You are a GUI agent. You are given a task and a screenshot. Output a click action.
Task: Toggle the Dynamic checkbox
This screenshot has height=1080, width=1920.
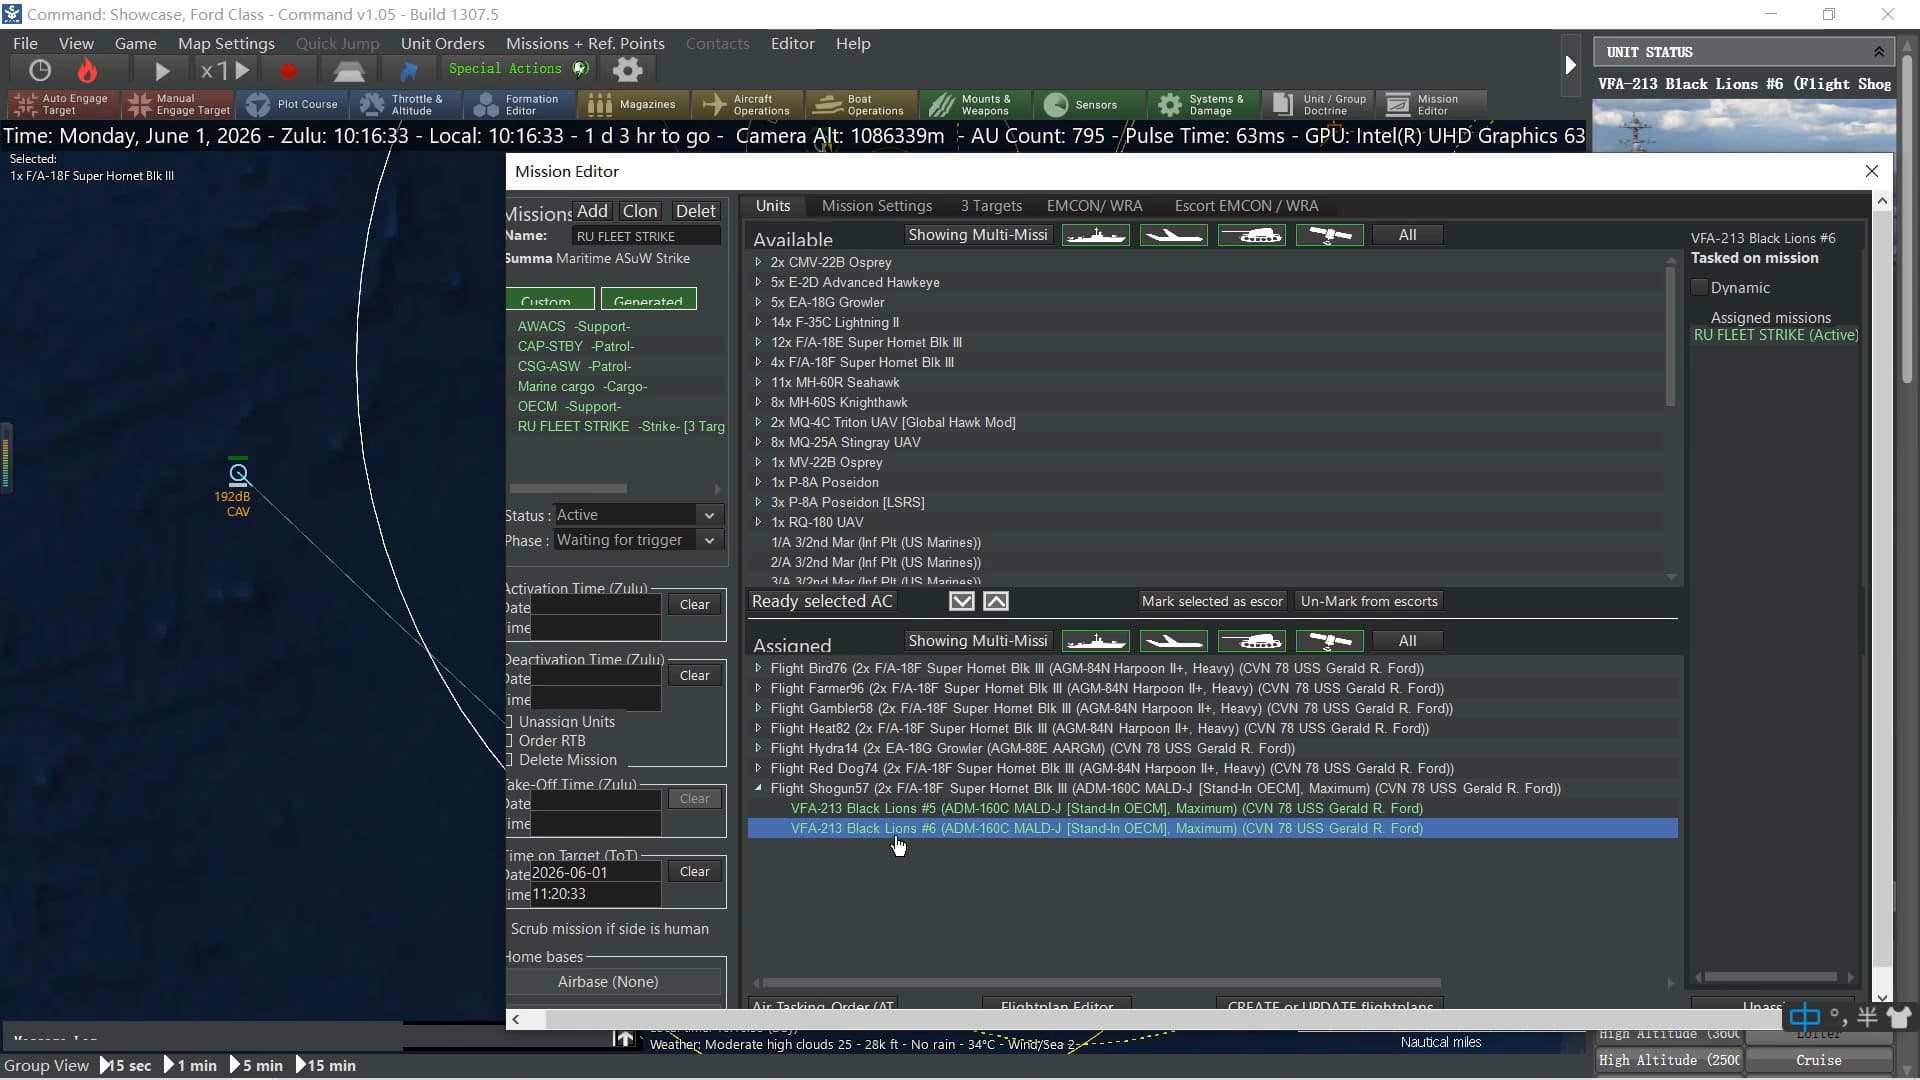tap(1699, 288)
